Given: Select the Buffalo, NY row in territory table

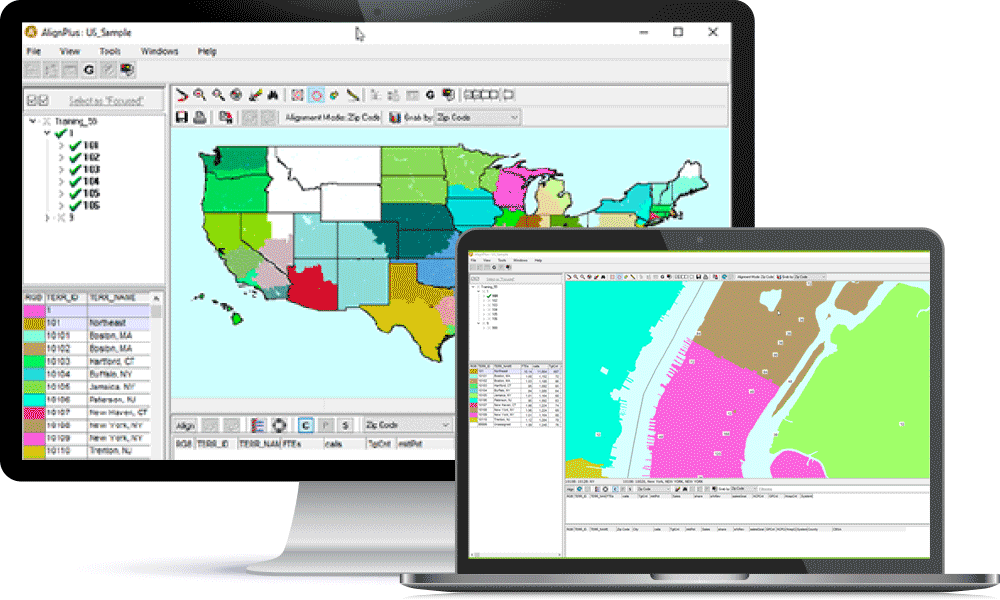Looking at the screenshot, I should pyautogui.click(x=118, y=372).
